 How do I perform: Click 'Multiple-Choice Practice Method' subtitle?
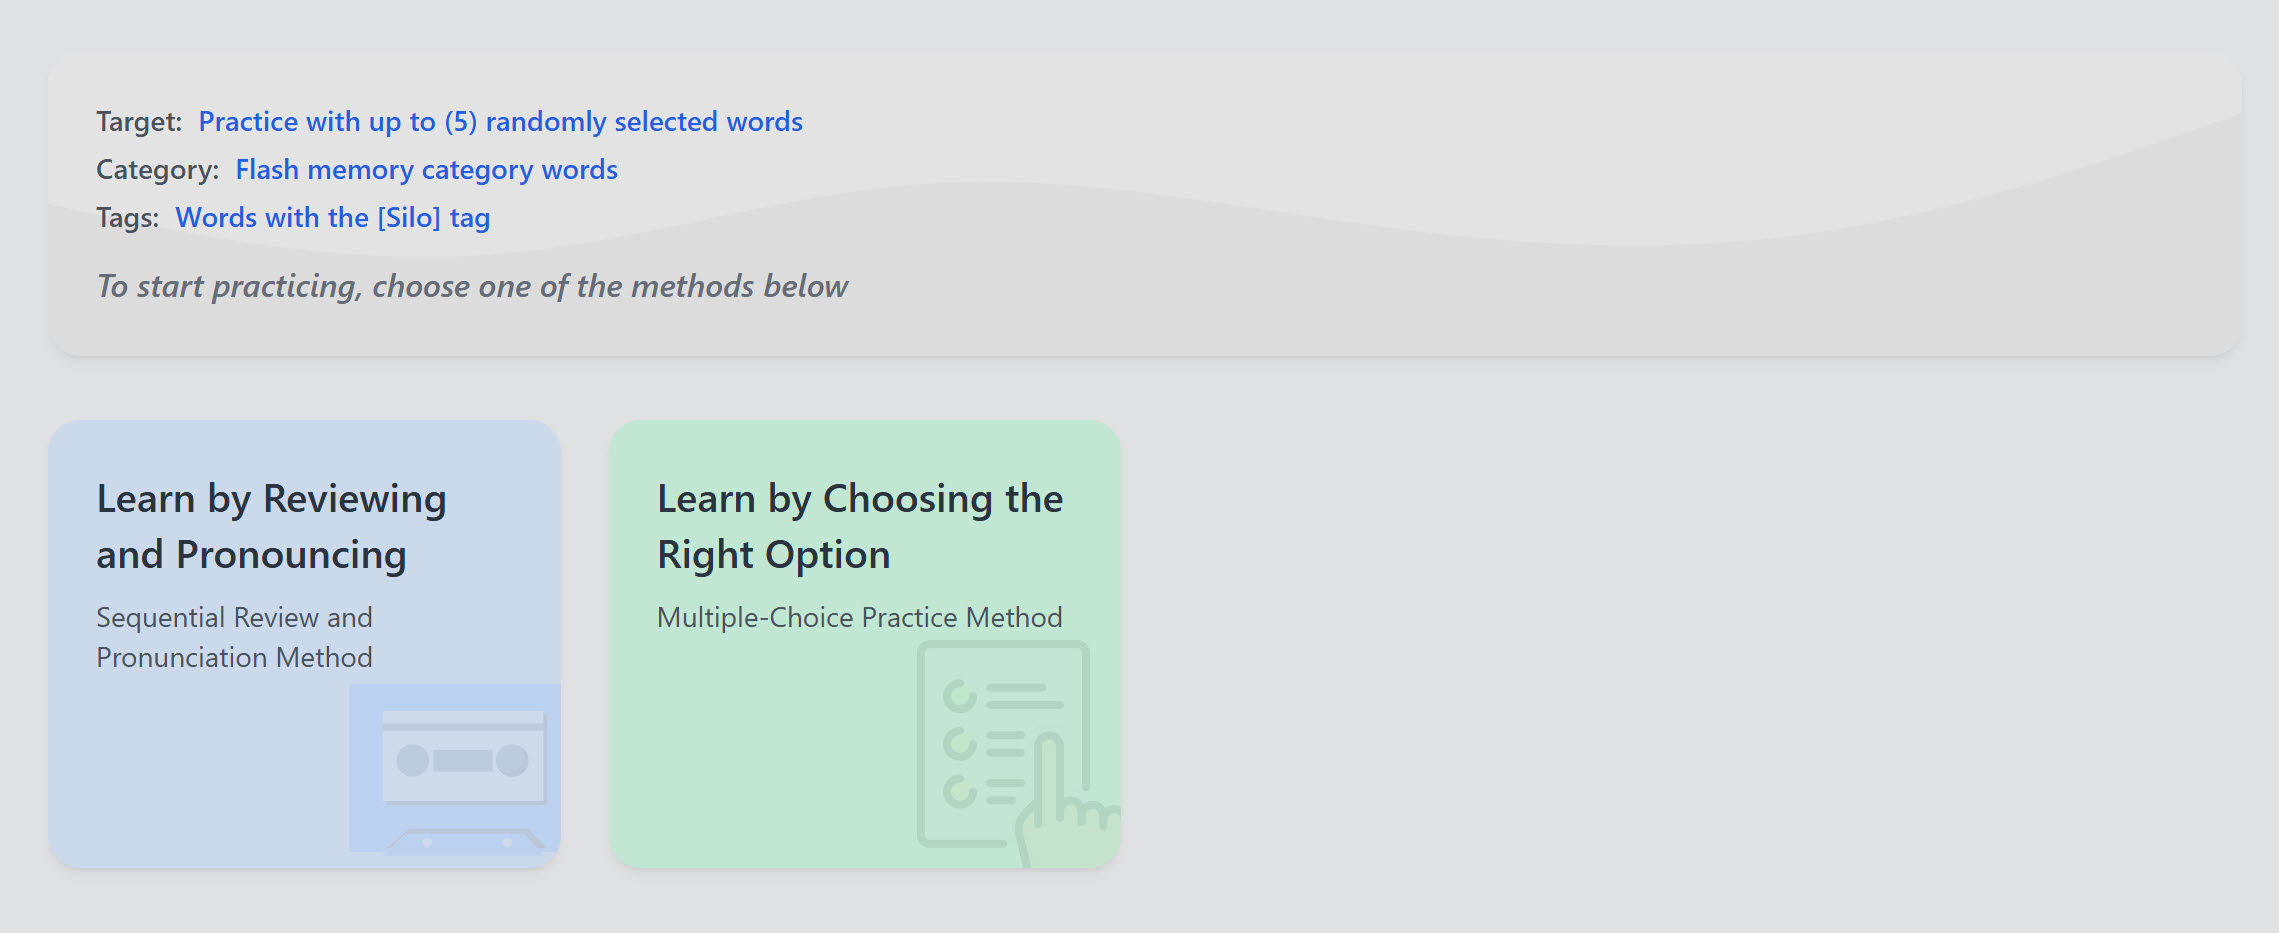pyautogui.click(x=859, y=618)
